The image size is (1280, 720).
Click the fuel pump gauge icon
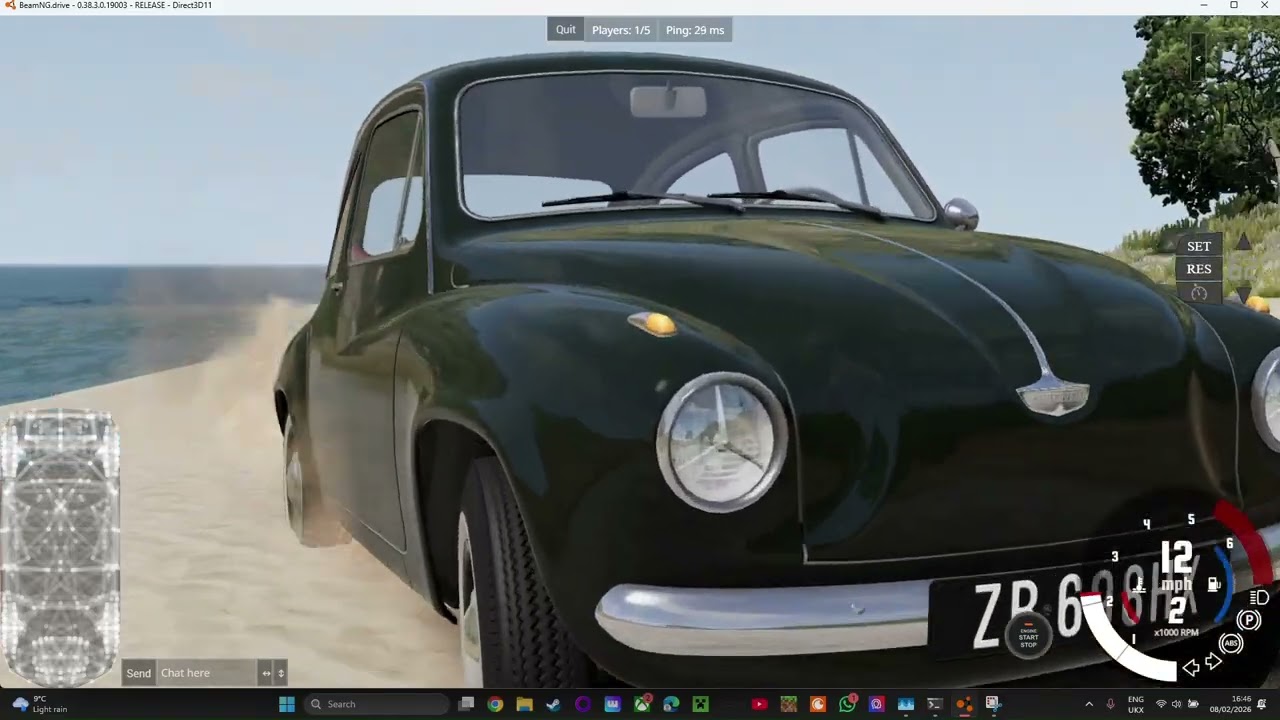pos(1214,584)
